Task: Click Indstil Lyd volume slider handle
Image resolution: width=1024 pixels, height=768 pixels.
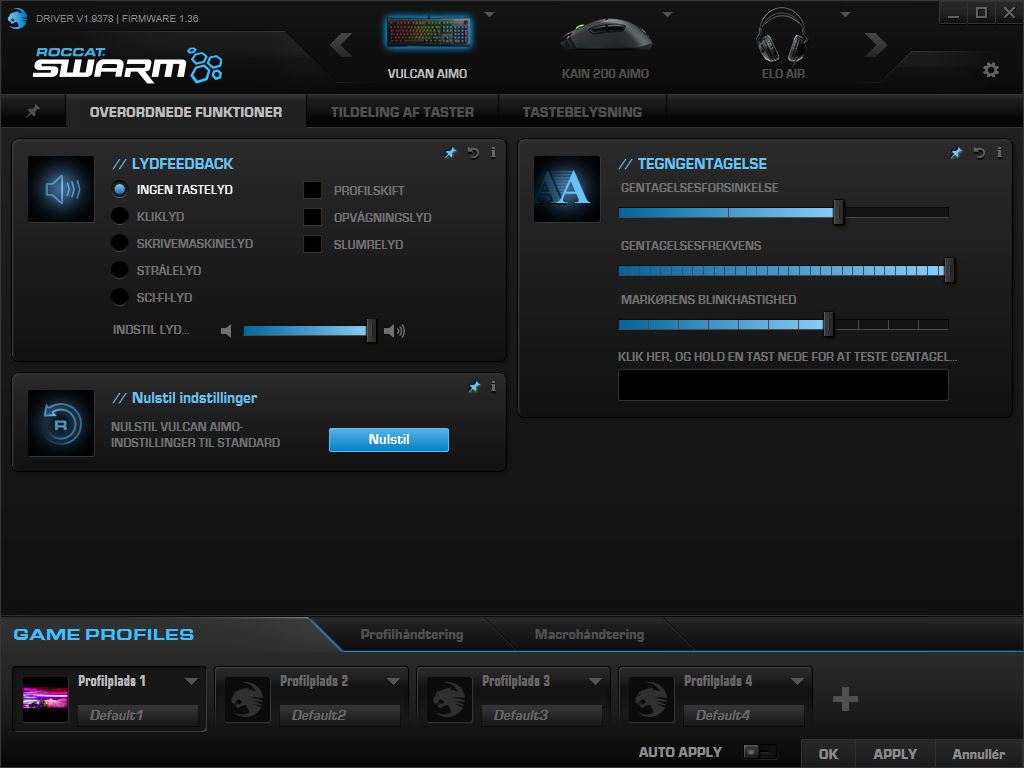Action: (x=371, y=330)
